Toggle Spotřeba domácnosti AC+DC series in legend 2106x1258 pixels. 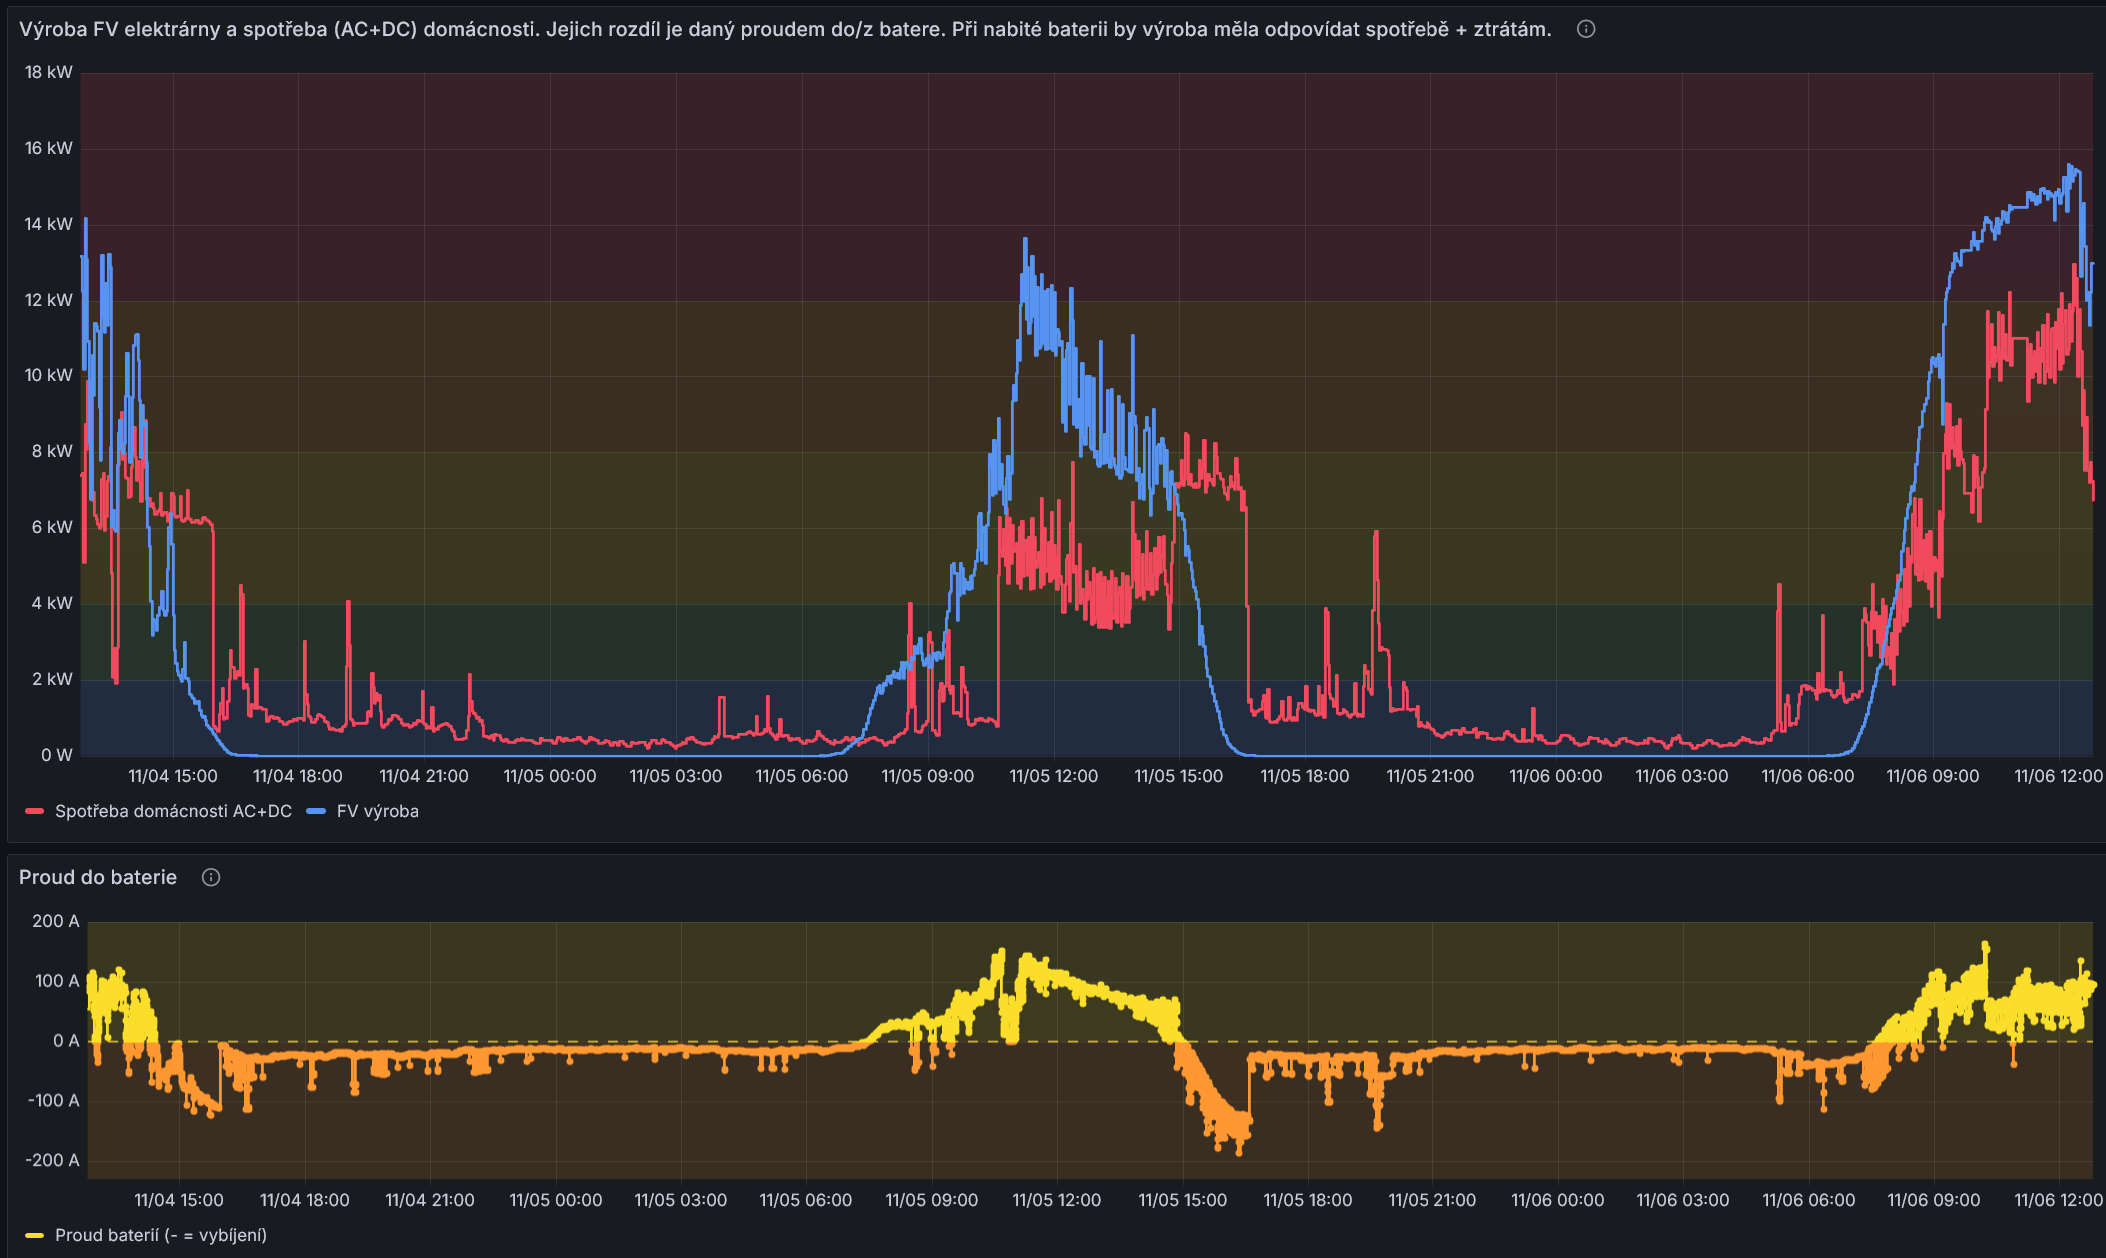coord(173,811)
